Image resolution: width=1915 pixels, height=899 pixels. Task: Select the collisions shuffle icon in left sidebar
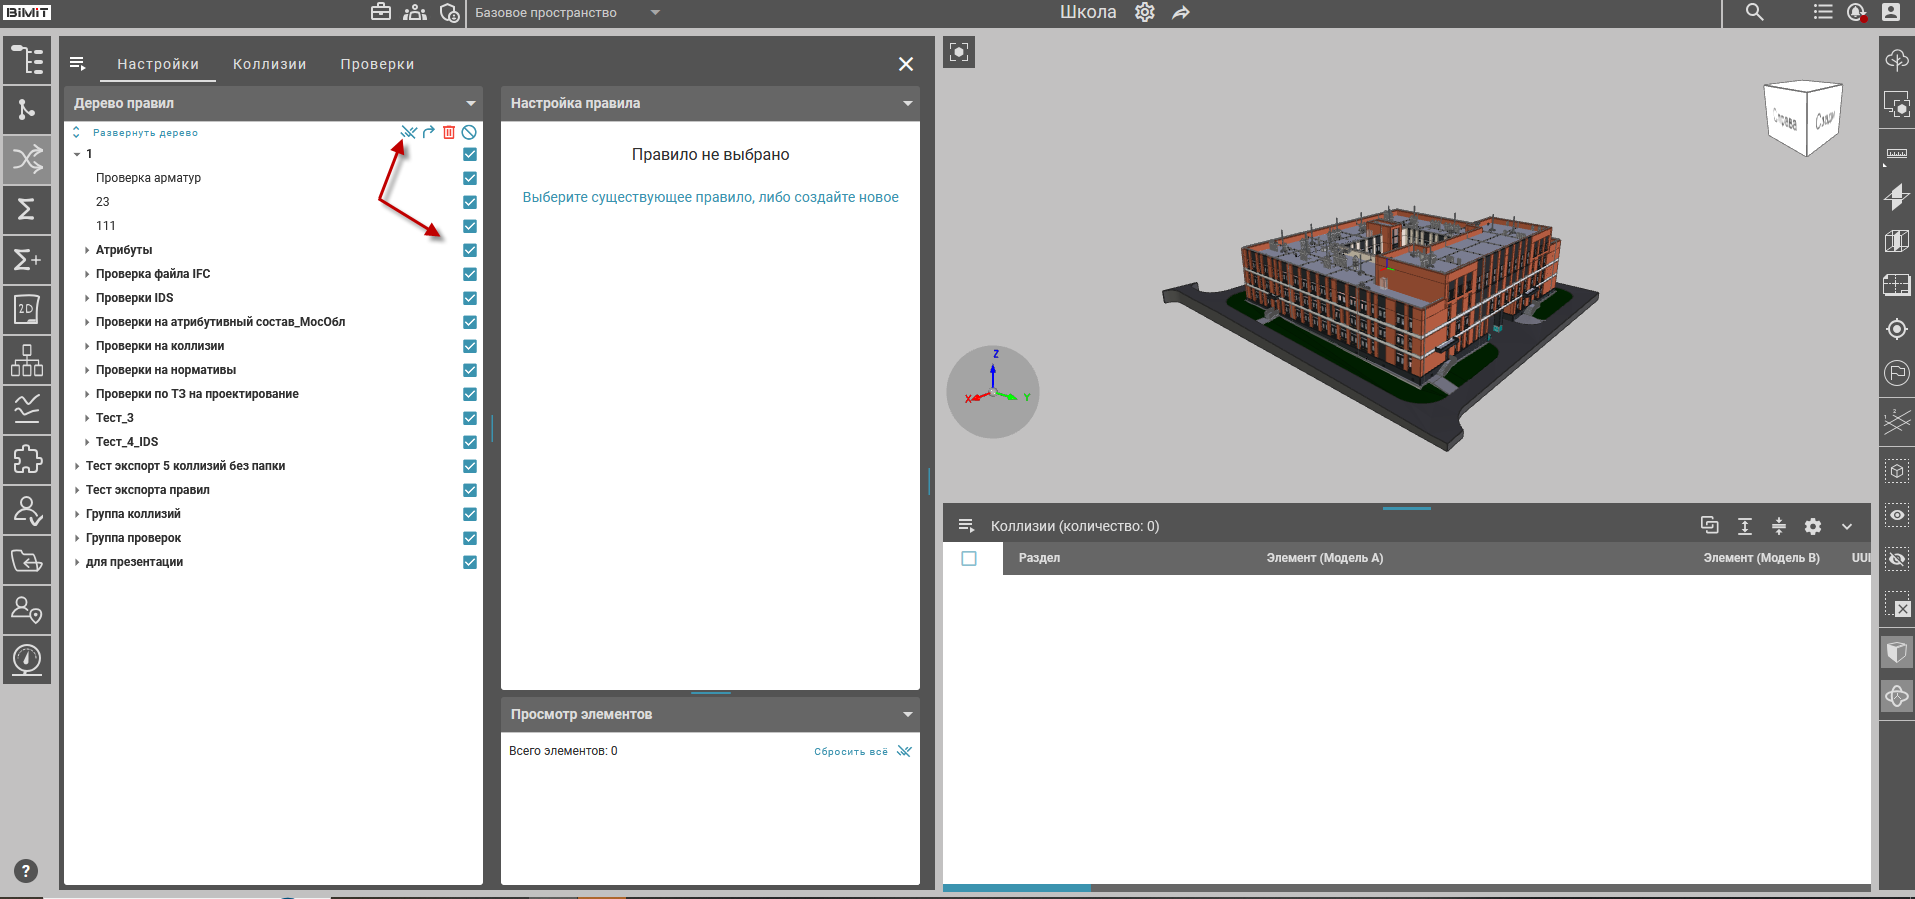tap(27, 159)
